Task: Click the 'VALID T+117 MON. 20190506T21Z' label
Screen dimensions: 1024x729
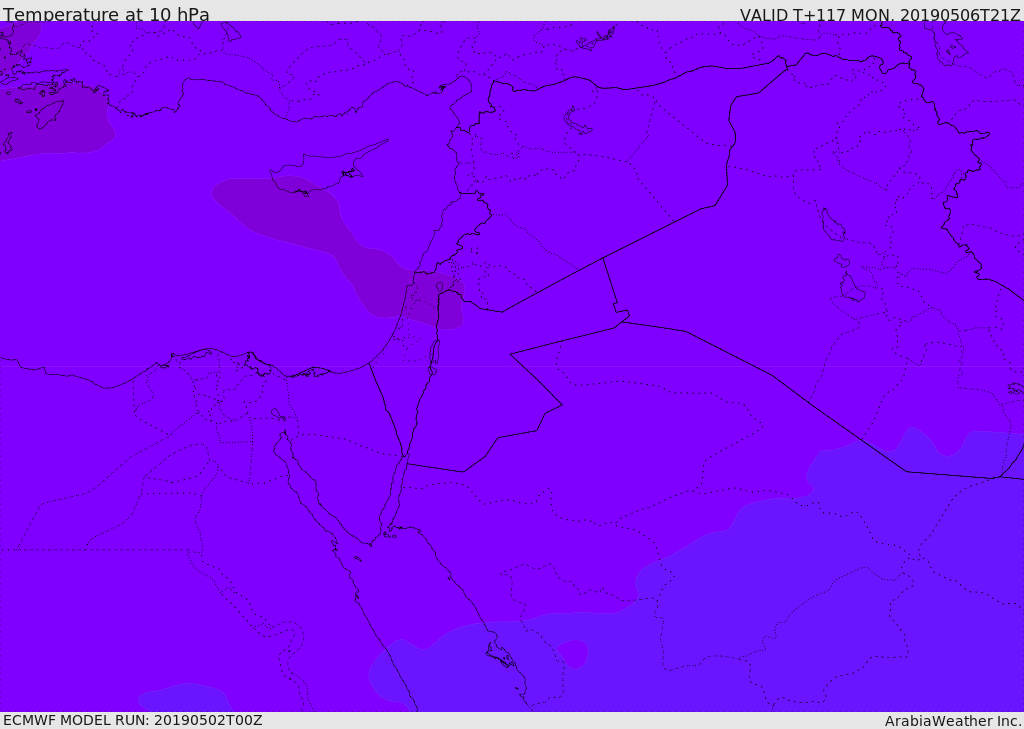Action: point(880,14)
